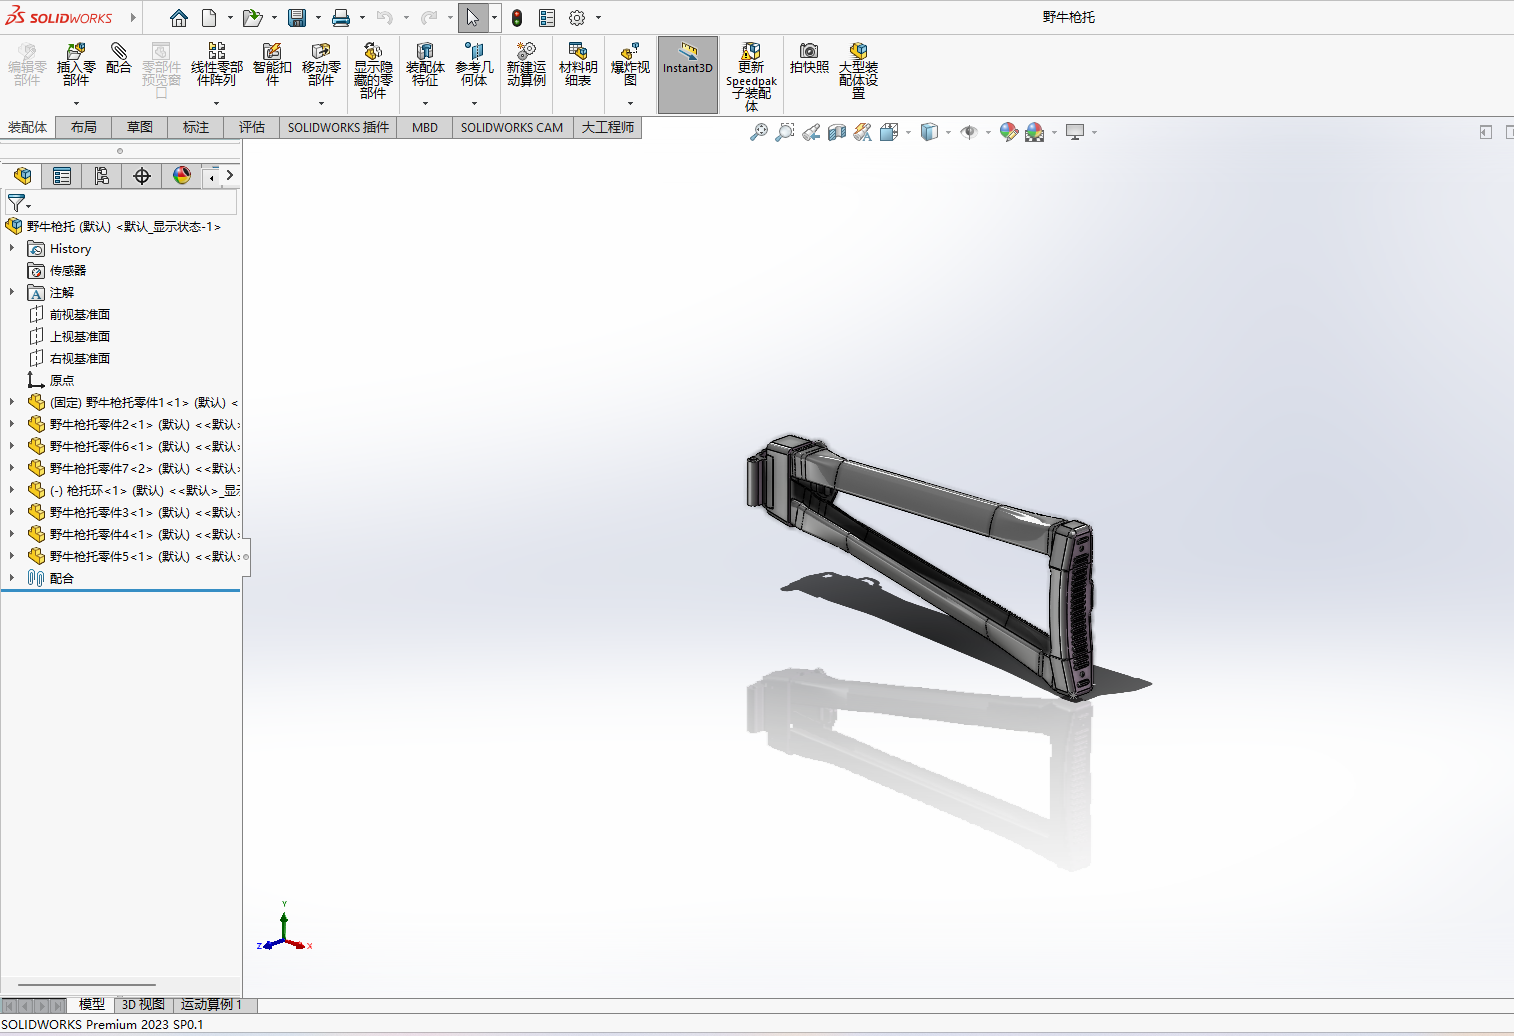Click 装配体特征 (Assembly Features)

(x=425, y=66)
